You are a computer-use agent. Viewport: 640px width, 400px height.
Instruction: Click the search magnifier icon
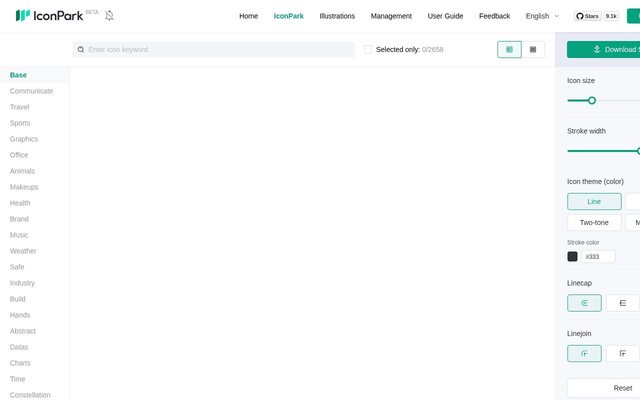point(81,49)
